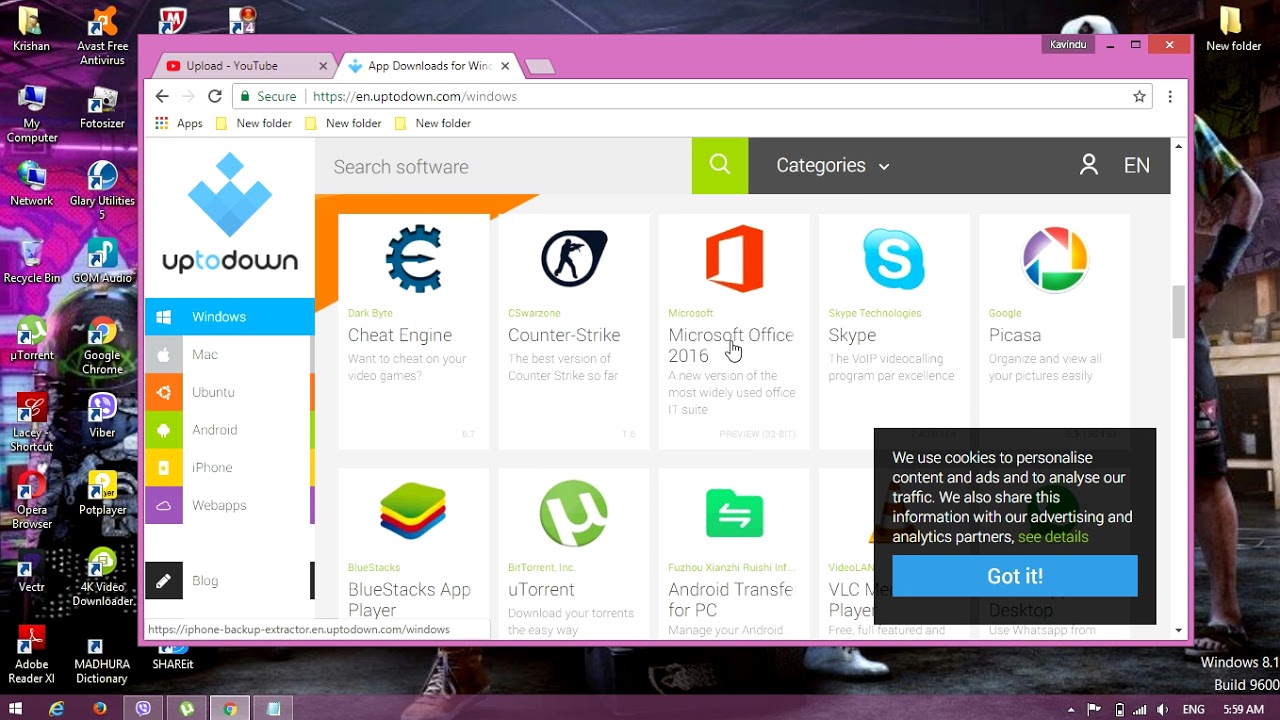1280x720 pixels.
Task: Select Windows in the platform sidebar
Action: click(x=230, y=316)
